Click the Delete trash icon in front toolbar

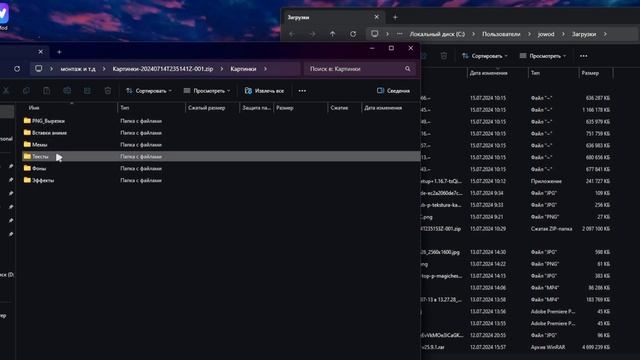pos(108,91)
